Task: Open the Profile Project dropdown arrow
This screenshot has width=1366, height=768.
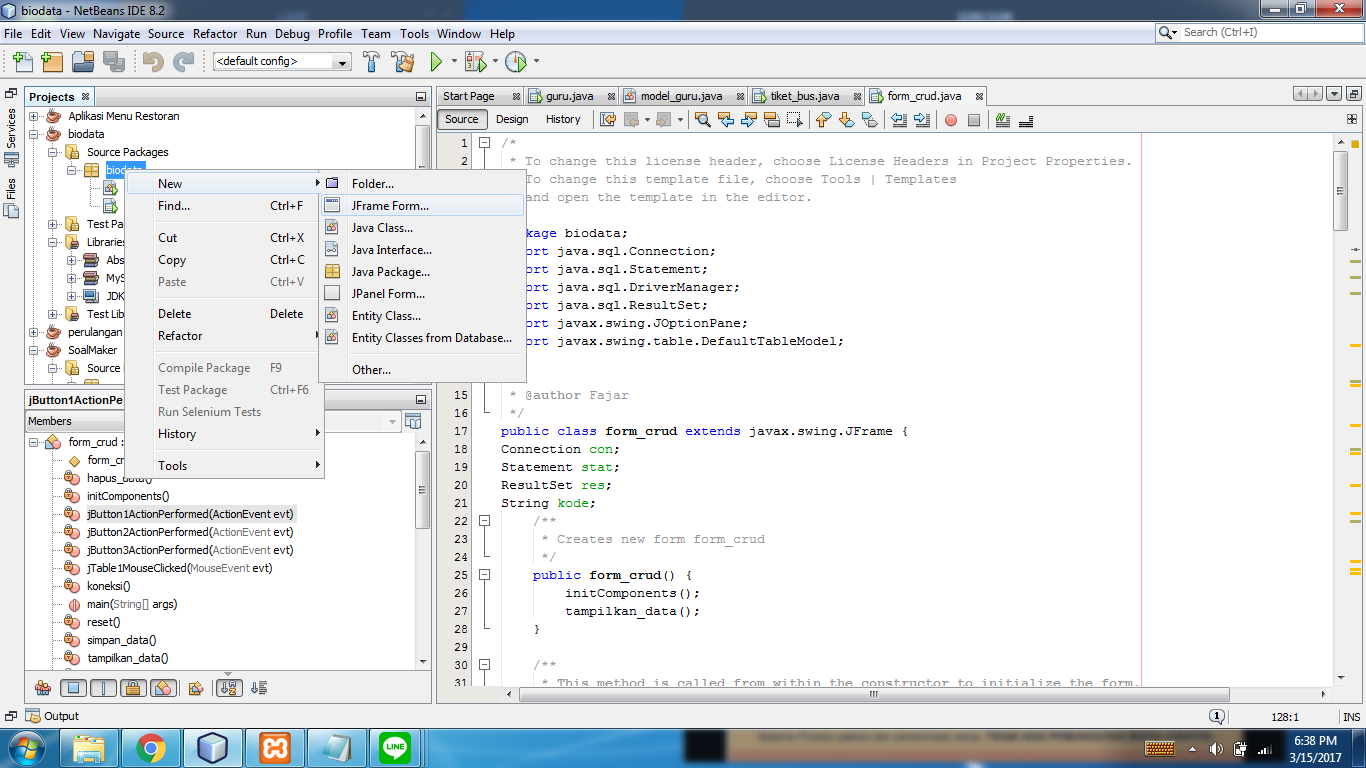Action: tap(536, 61)
